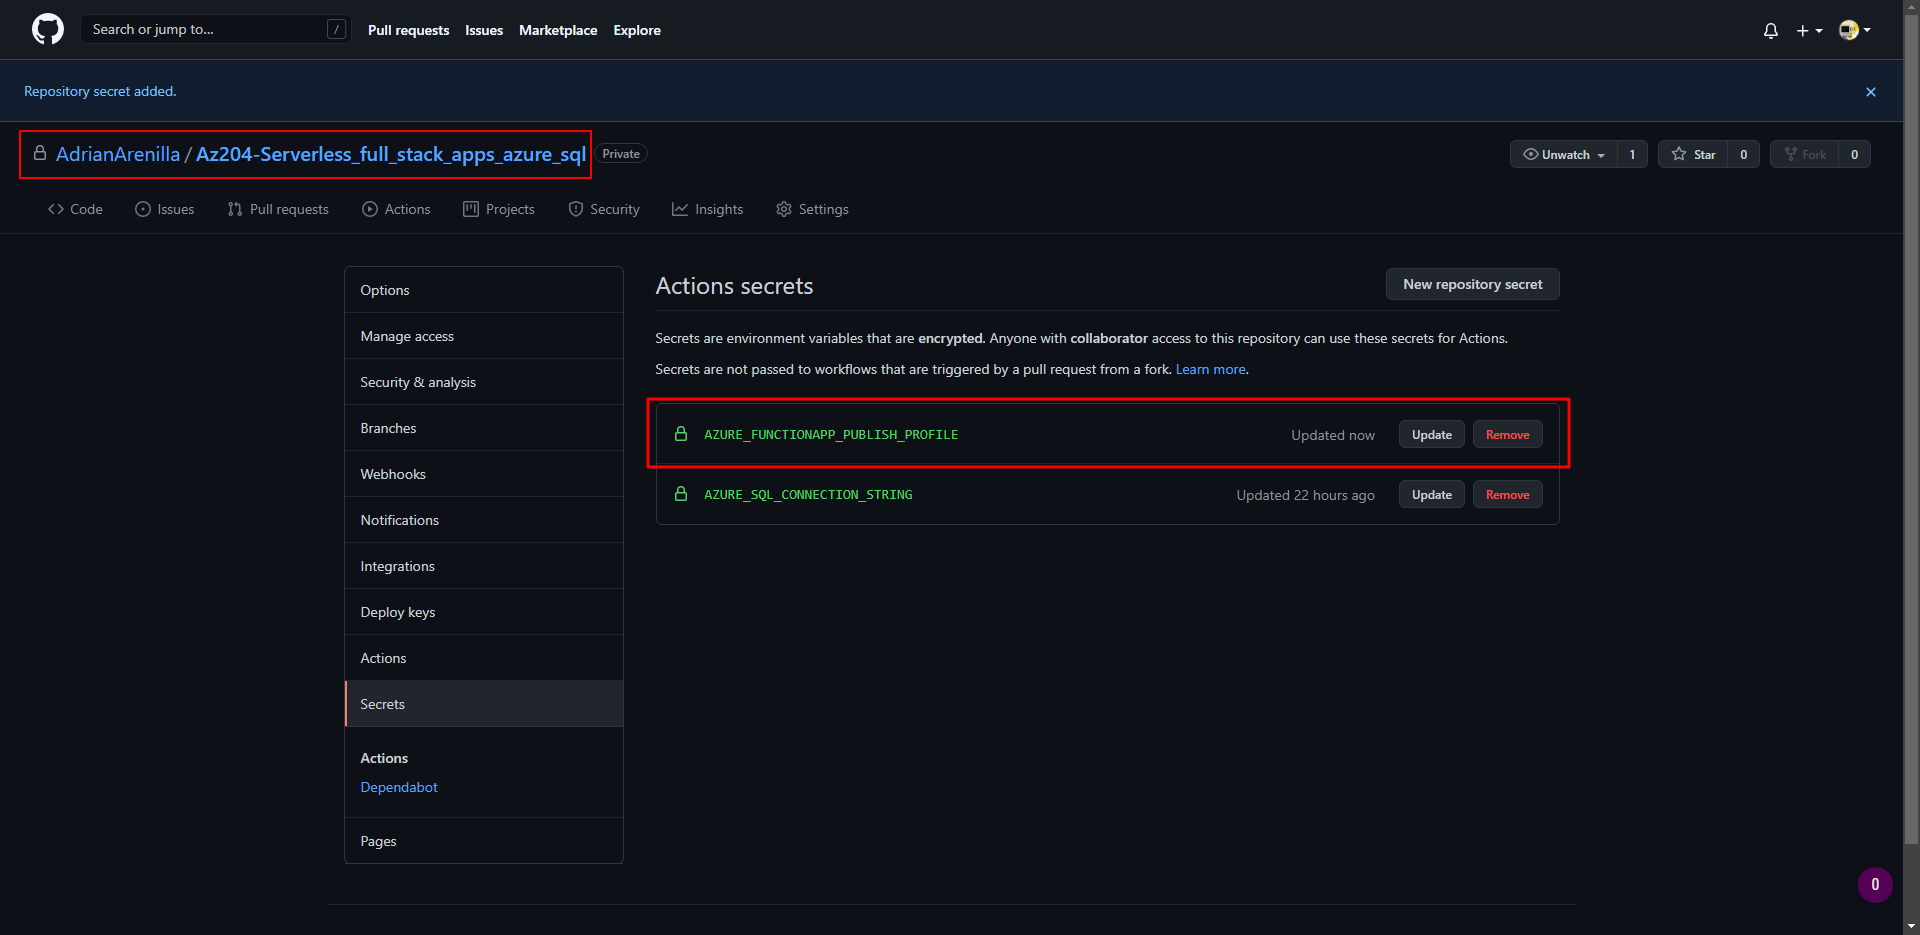
Task: Open the AdrianArenilla profile link
Action: [118, 154]
